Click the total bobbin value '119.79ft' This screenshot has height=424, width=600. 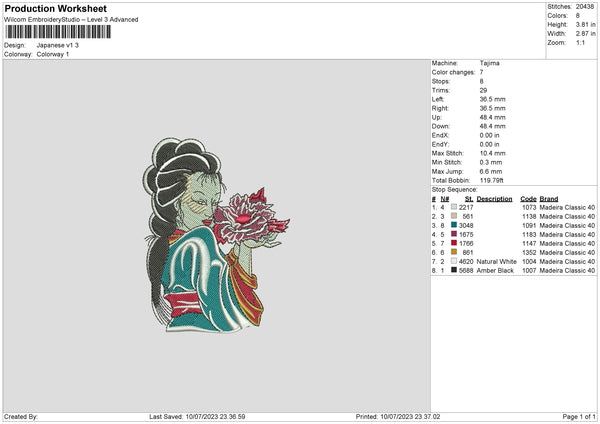(x=492, y=180)
